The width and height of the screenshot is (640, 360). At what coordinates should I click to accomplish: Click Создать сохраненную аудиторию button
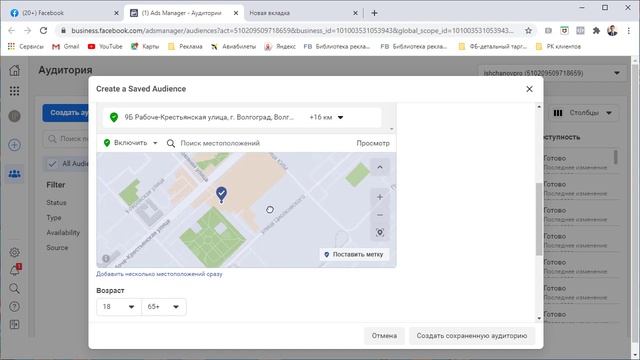pyautogui.click(x=472, y=336)
